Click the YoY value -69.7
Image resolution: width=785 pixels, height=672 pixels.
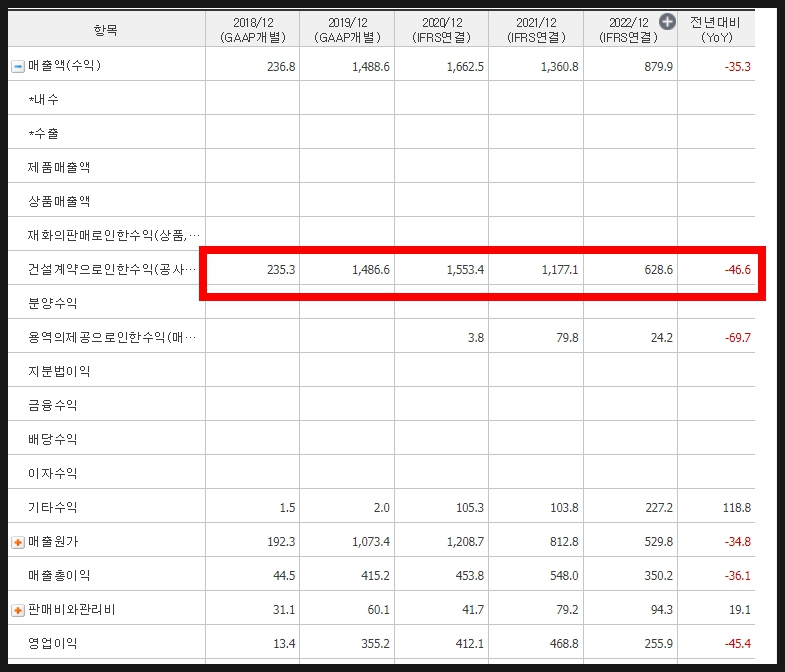pyautogui.click(x=737, y=338)
